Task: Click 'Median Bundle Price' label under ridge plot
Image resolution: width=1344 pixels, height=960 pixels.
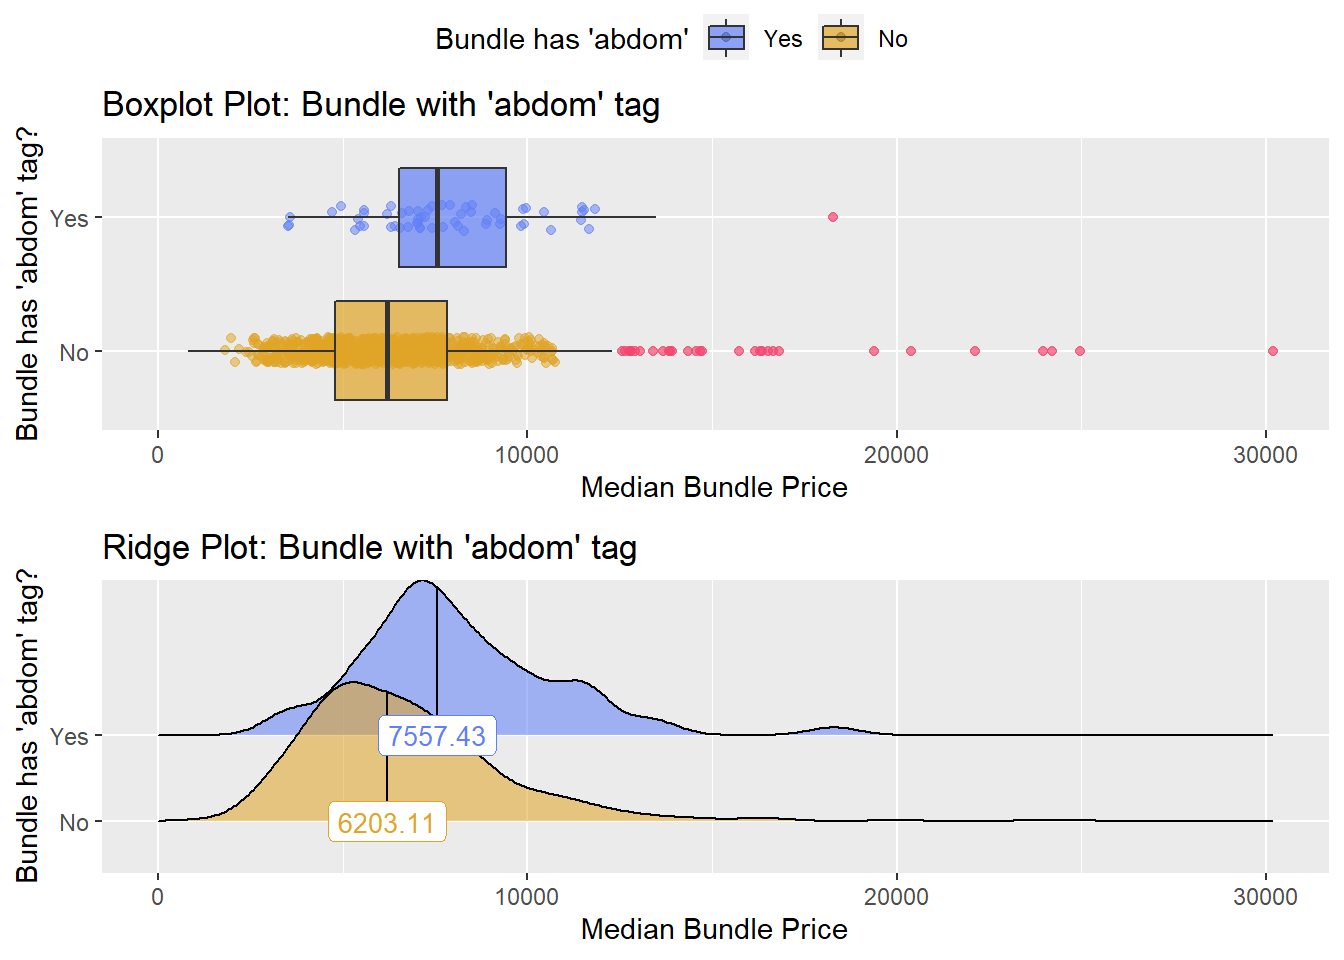Action: (714, 929)
